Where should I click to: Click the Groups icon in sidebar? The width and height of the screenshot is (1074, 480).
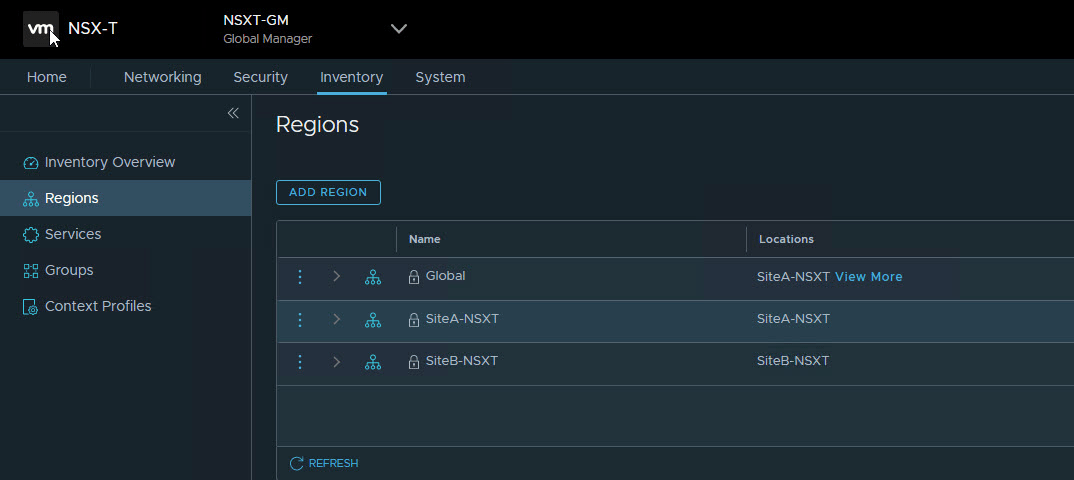[x=31, y=271]
